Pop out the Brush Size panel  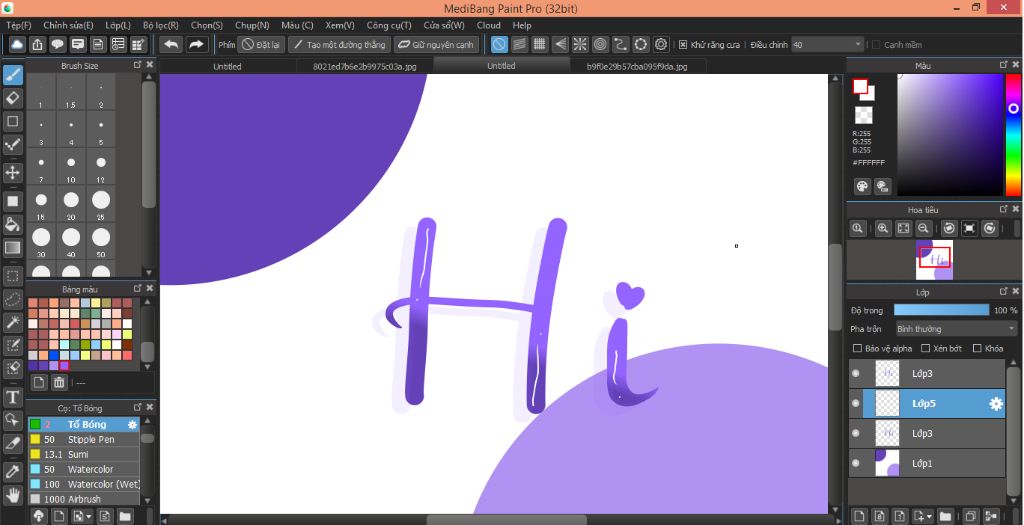pos(137,65)
